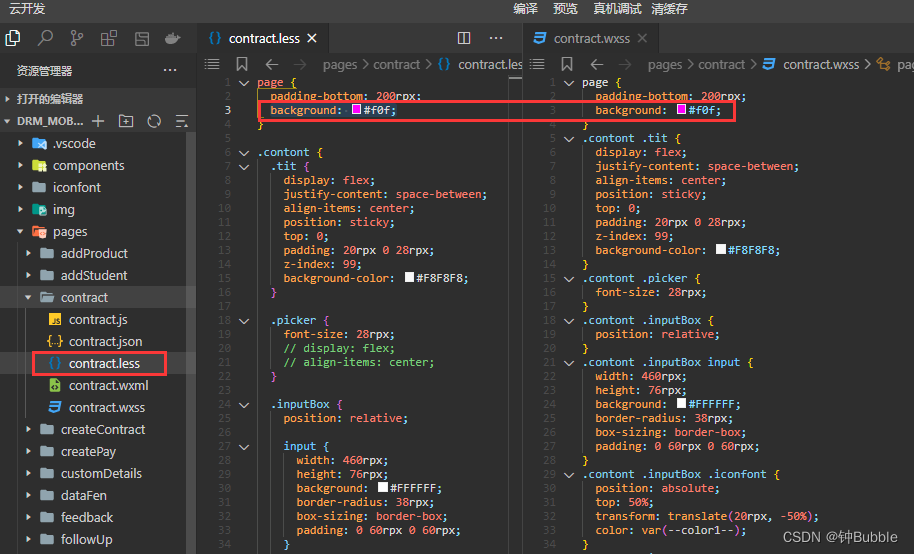Click 云开发 at top left
914x554 pixels.
[x=27, y=9]
